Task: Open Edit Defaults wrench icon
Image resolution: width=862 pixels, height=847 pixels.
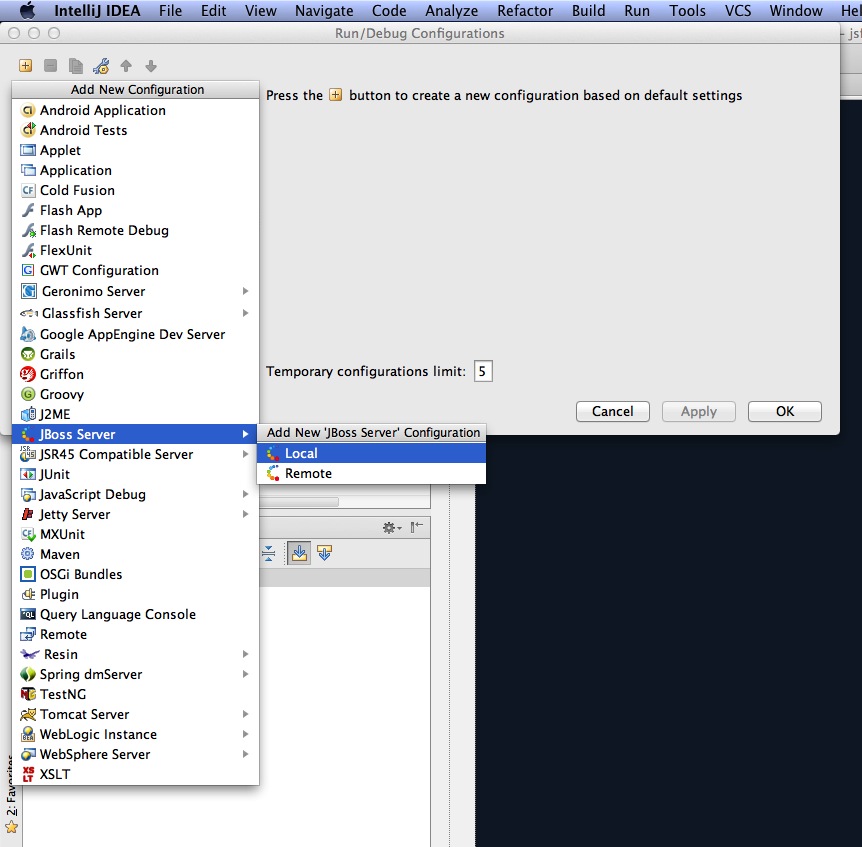Action: [x=101, y=66]
